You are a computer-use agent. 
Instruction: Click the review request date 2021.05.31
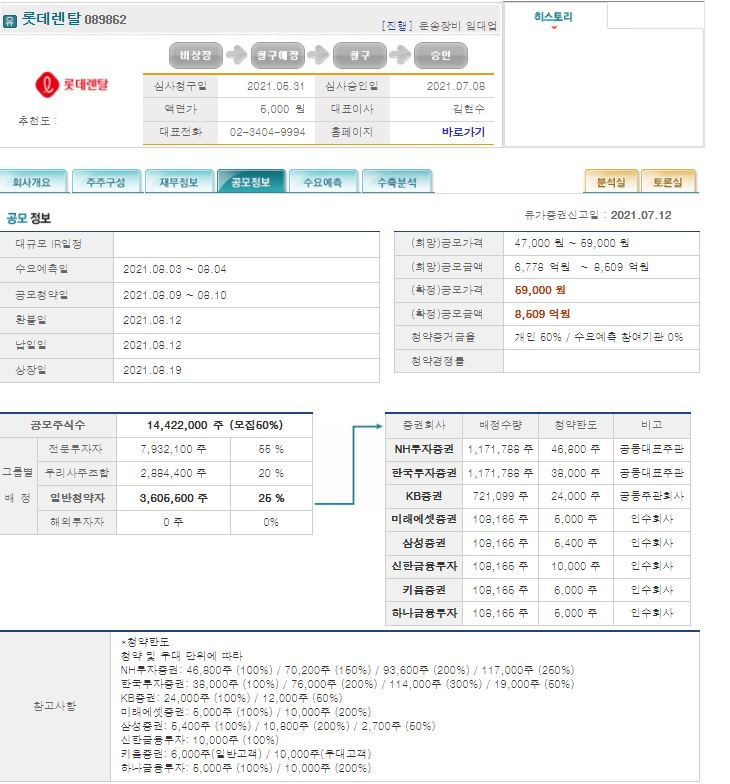276,86
